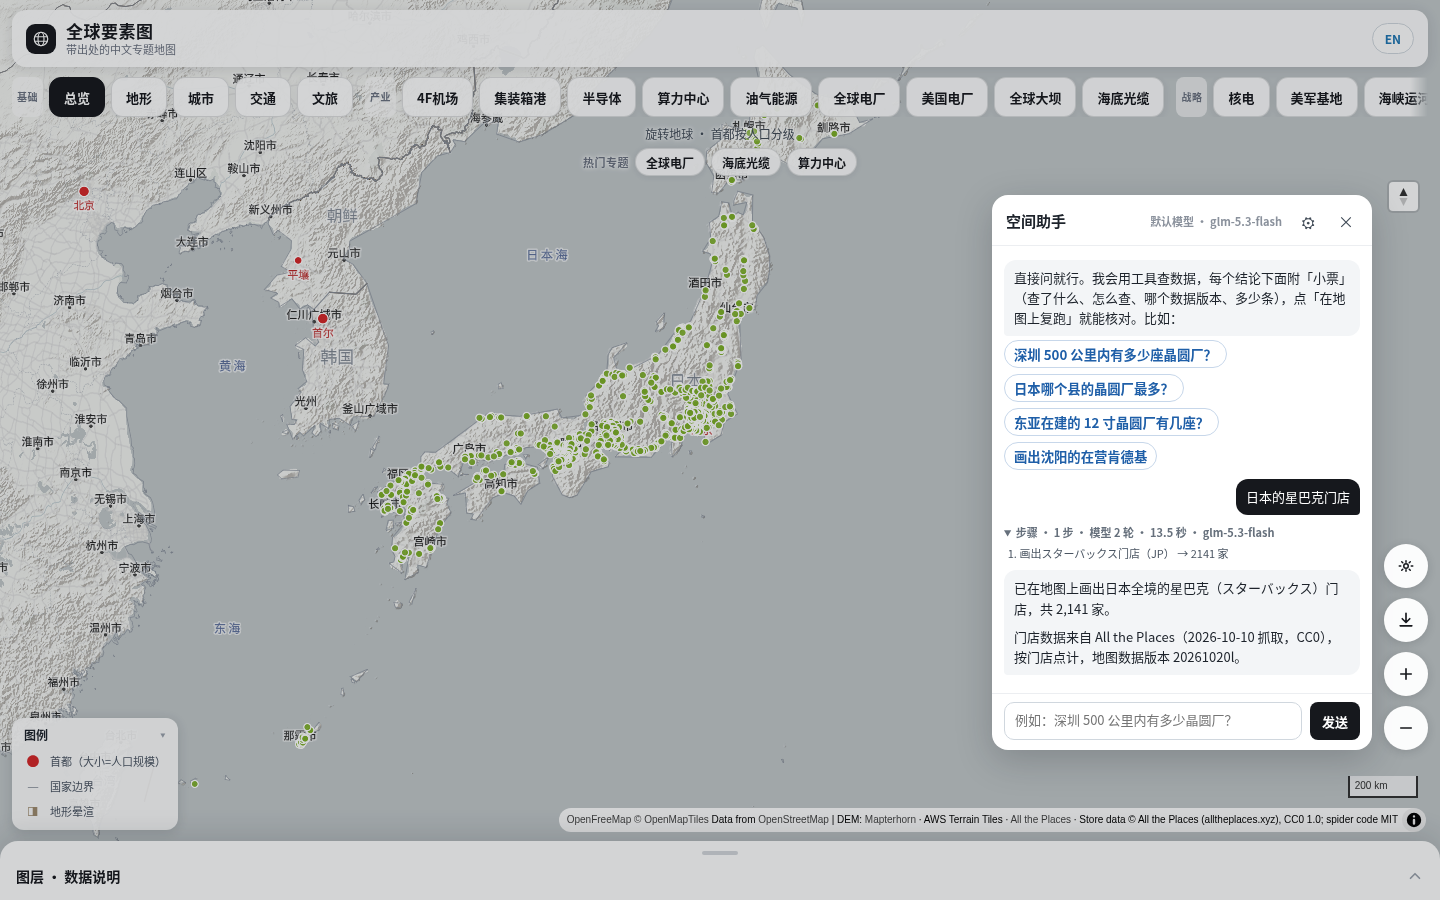This screenshot has width=1440, height=900.
Task: Select the 总览 tab
Action: (77, 98)
